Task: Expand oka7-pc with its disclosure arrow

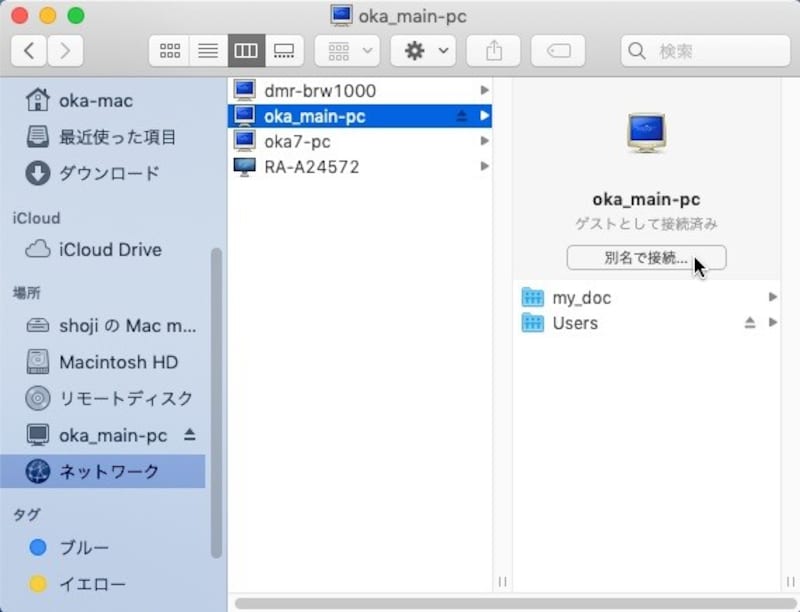Action: point(485,140)
